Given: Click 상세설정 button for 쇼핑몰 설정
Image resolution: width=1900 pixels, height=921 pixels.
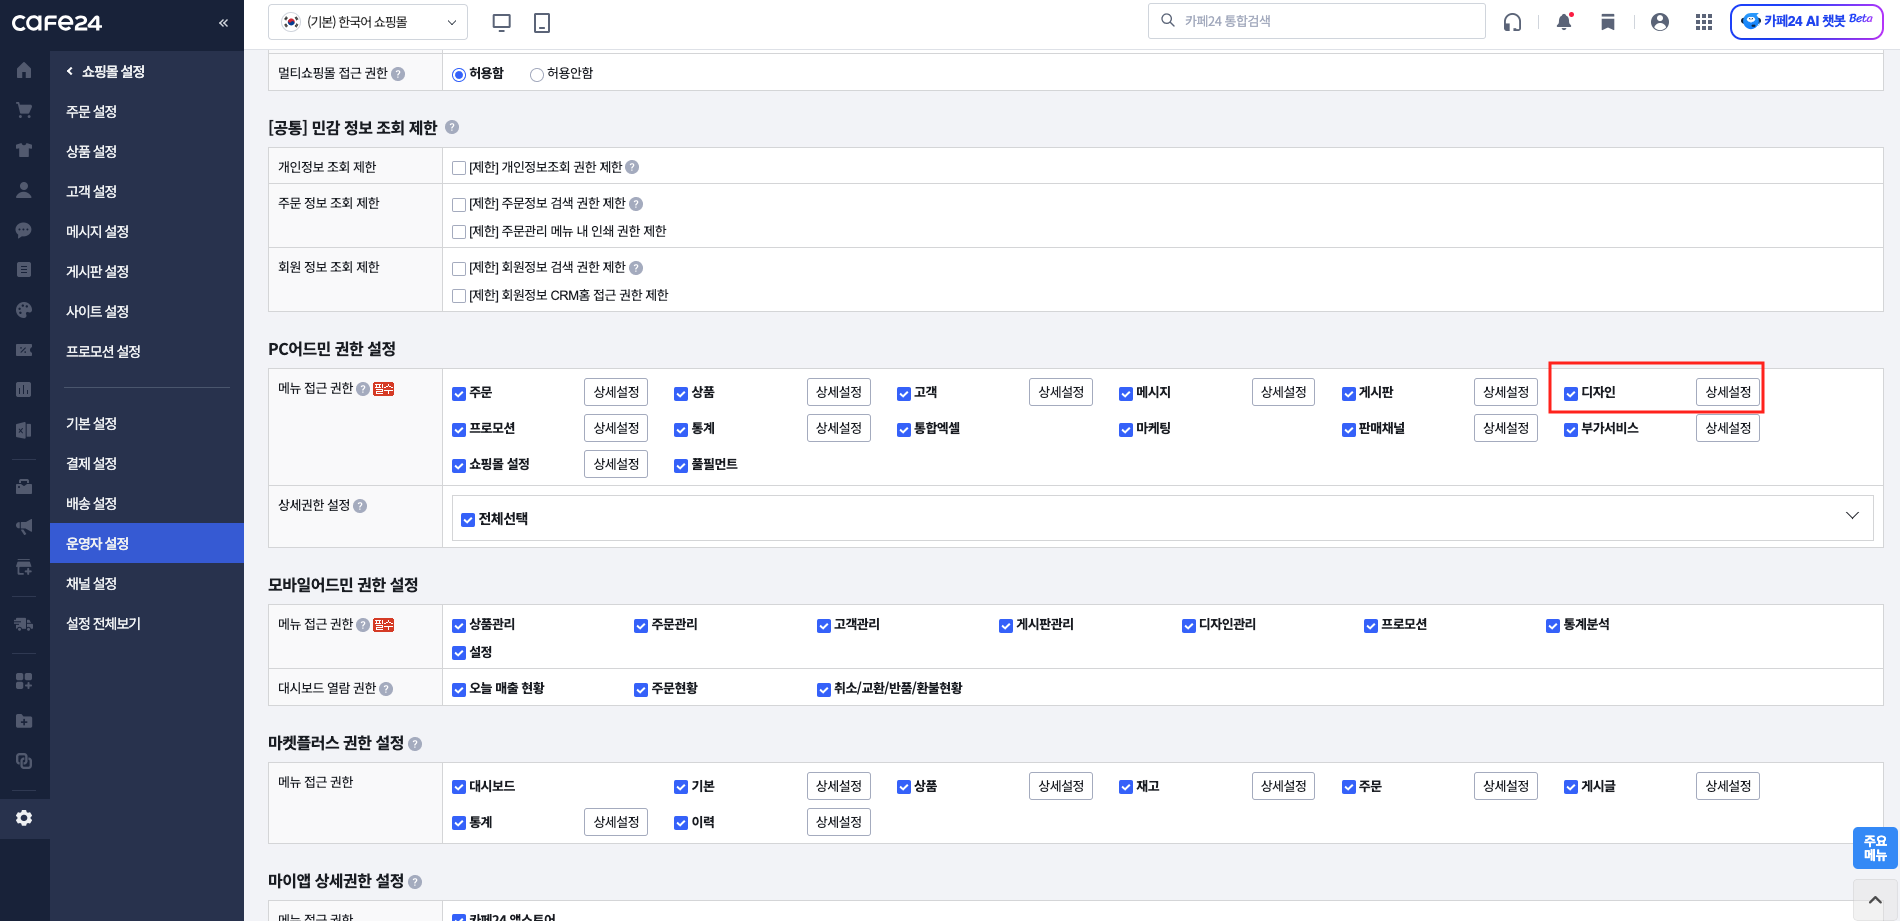Looking at the screenshot, I should tap(616, 464).
